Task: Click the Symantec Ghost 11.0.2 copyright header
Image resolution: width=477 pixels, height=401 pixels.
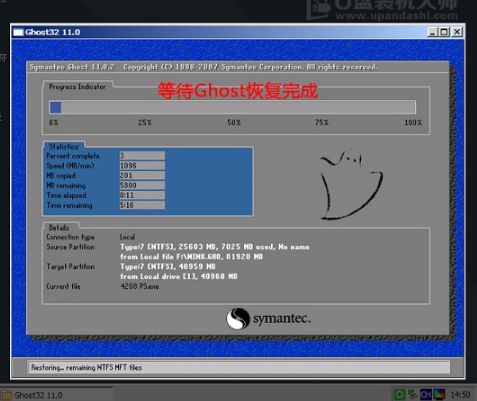Action: (x=204, y=67)
